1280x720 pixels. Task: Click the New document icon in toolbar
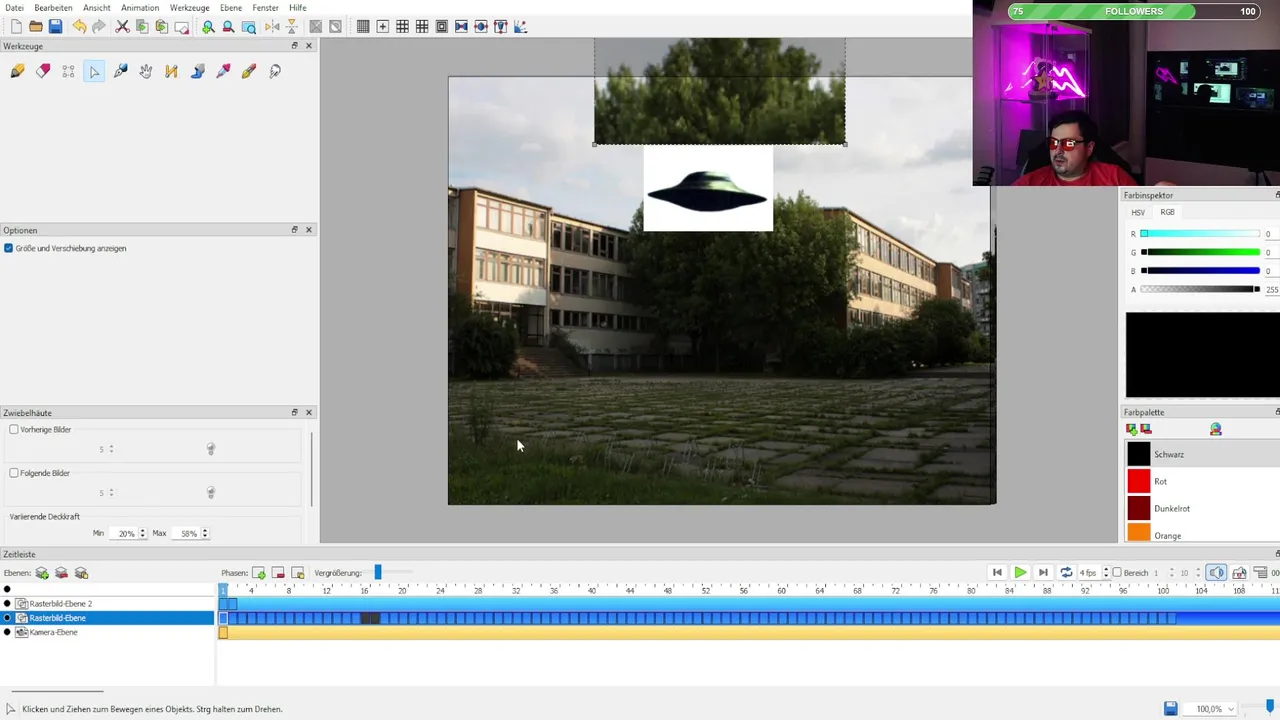pos(16,27)
